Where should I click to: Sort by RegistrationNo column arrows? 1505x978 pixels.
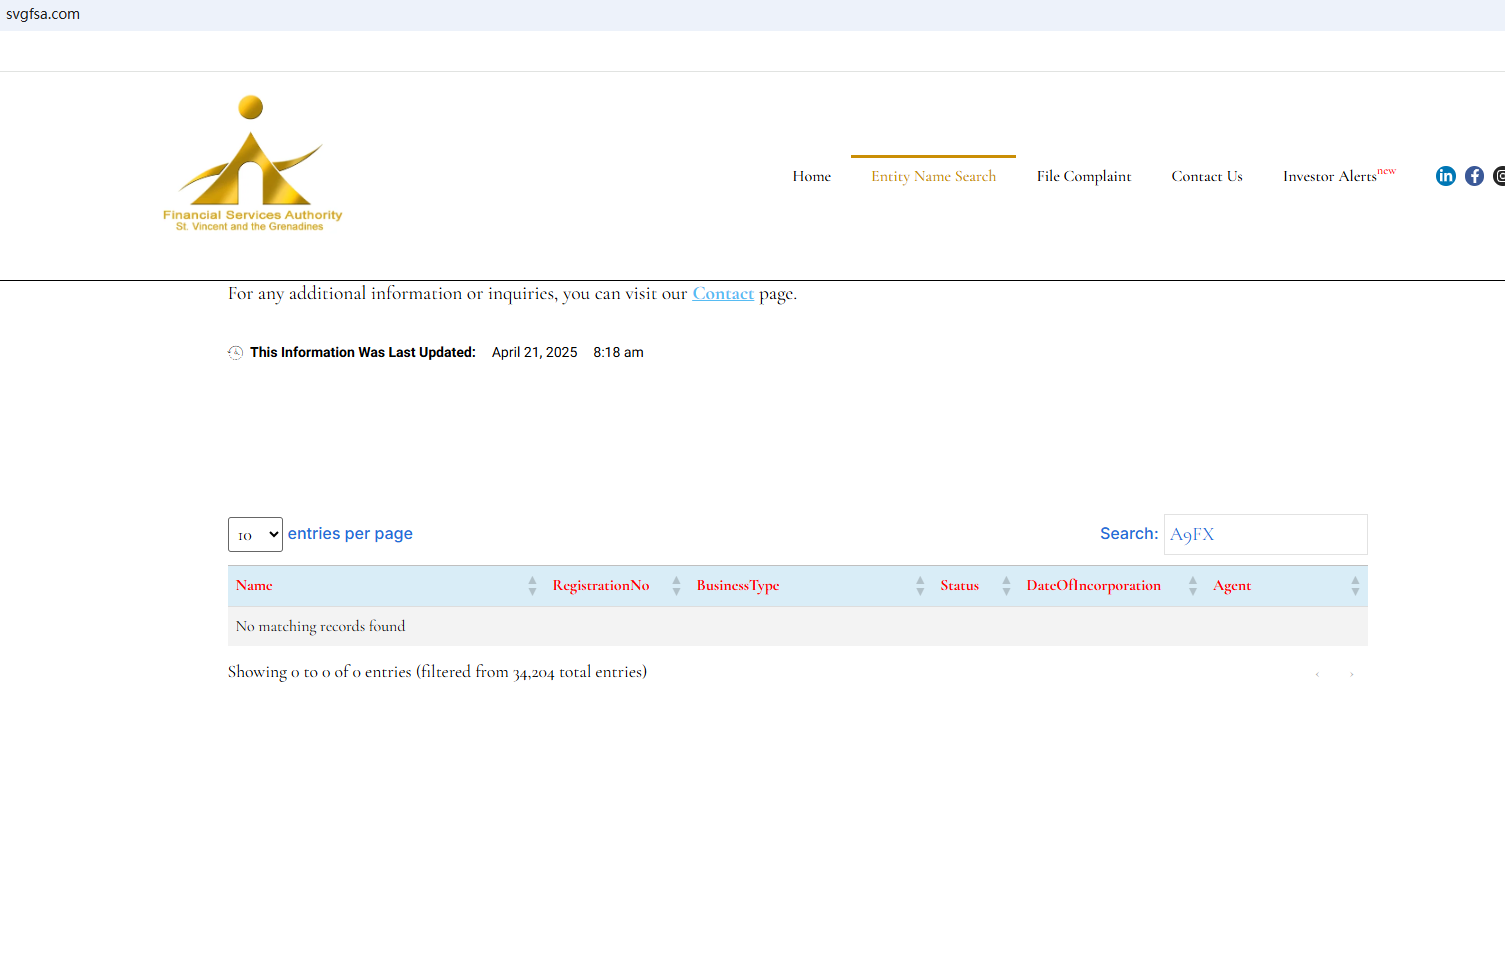(x=676, y=586)
